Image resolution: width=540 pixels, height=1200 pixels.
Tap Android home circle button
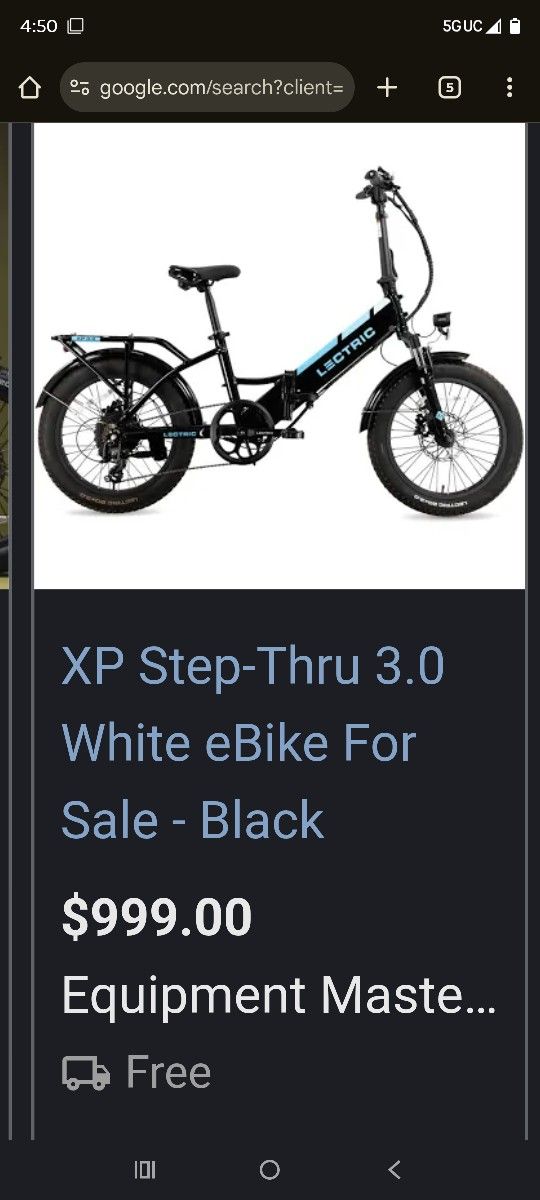[269, 1169]
